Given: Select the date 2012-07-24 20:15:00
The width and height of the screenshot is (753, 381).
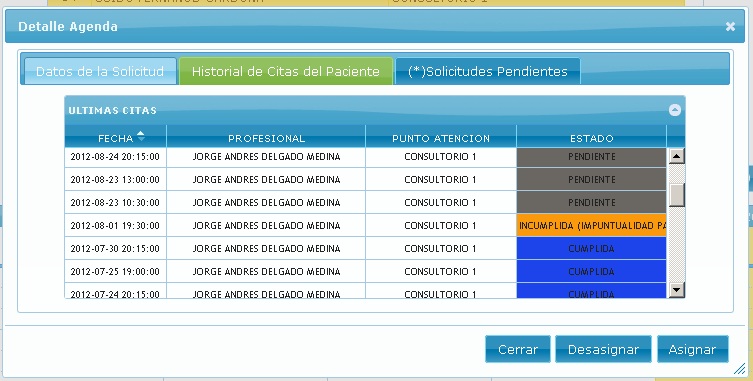Looking at the screenshot, I should tap(115, 294).
